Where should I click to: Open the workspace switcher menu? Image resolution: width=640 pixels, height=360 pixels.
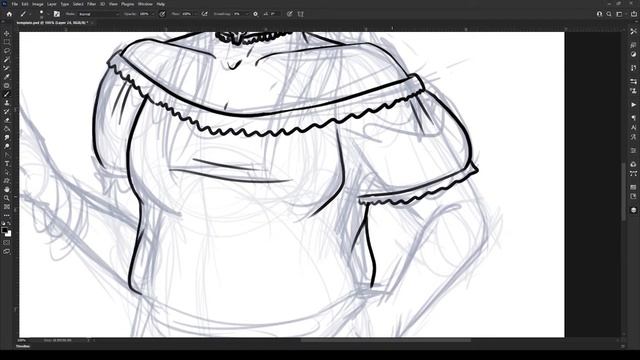pos(620,14)
